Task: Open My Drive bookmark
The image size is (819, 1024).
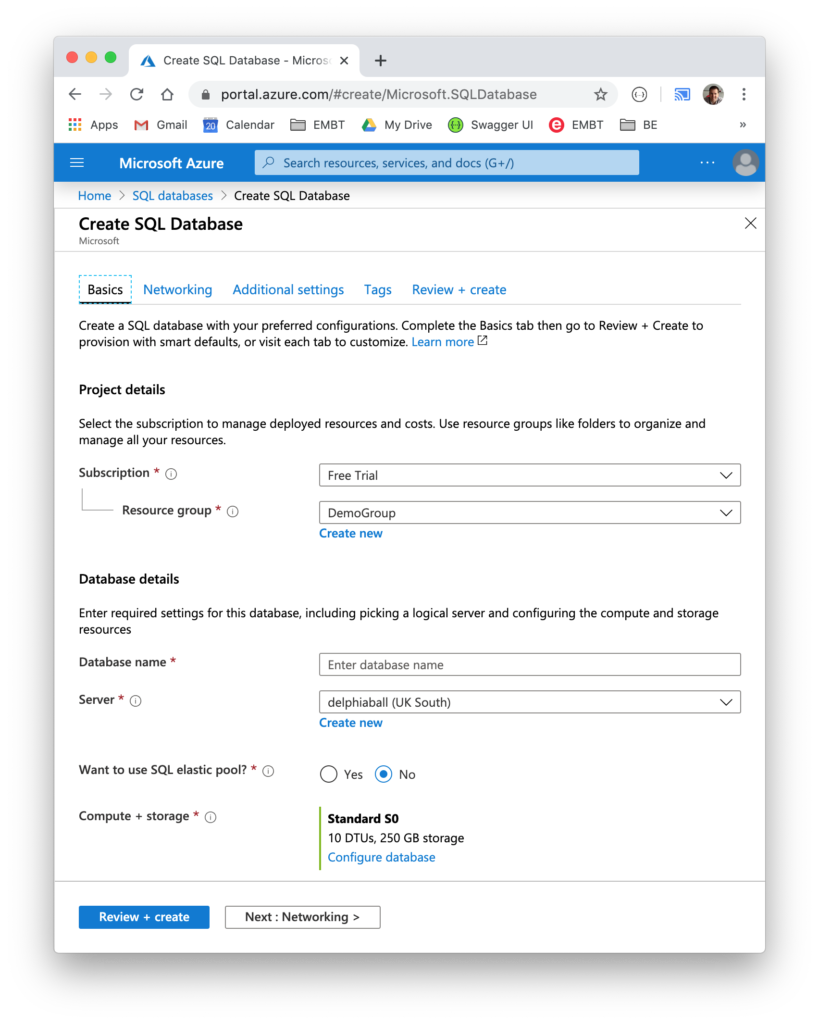Action: point(397,125)
